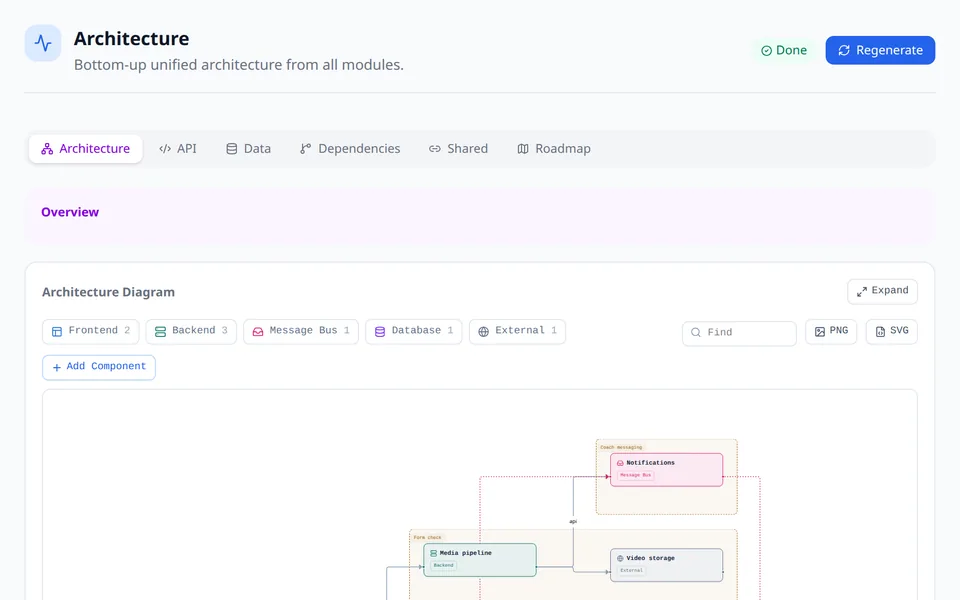Click the image icon in PNG button
Viewport: 960px width, 600px height.
[820, 332]
